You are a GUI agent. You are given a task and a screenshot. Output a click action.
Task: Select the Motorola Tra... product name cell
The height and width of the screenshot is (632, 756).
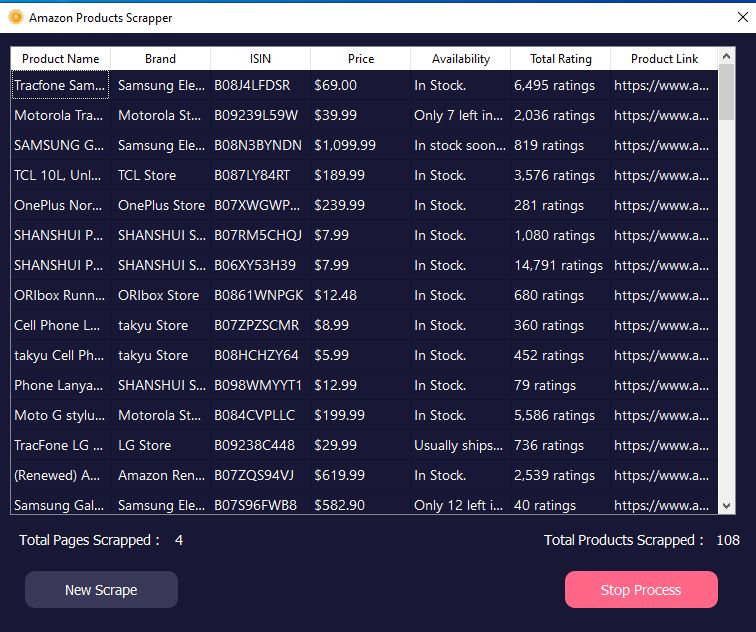(x=61, y=115)
